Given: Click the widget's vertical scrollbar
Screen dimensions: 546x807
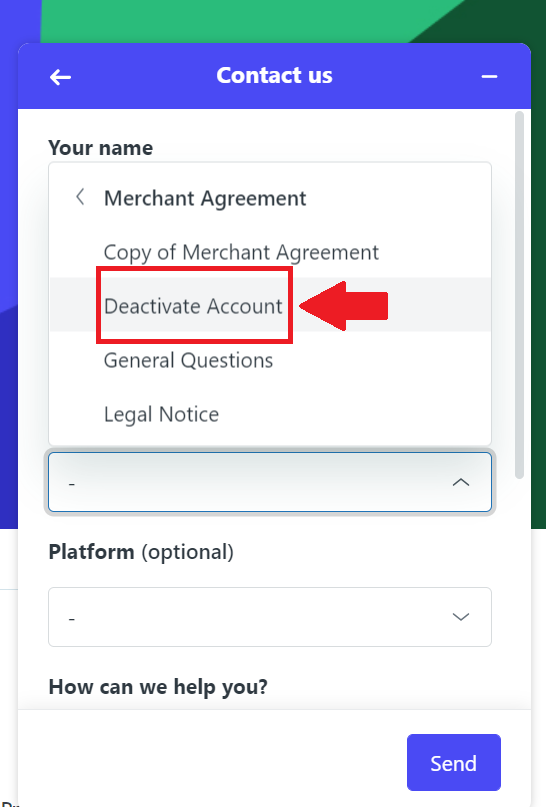Looking at the screenshot, I should point(519,295).
